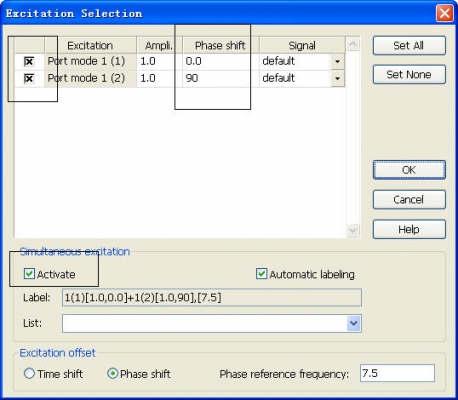Select the Port mode 1 (1) row name
This screenshot has width=458, height=400.
(86, 61)
